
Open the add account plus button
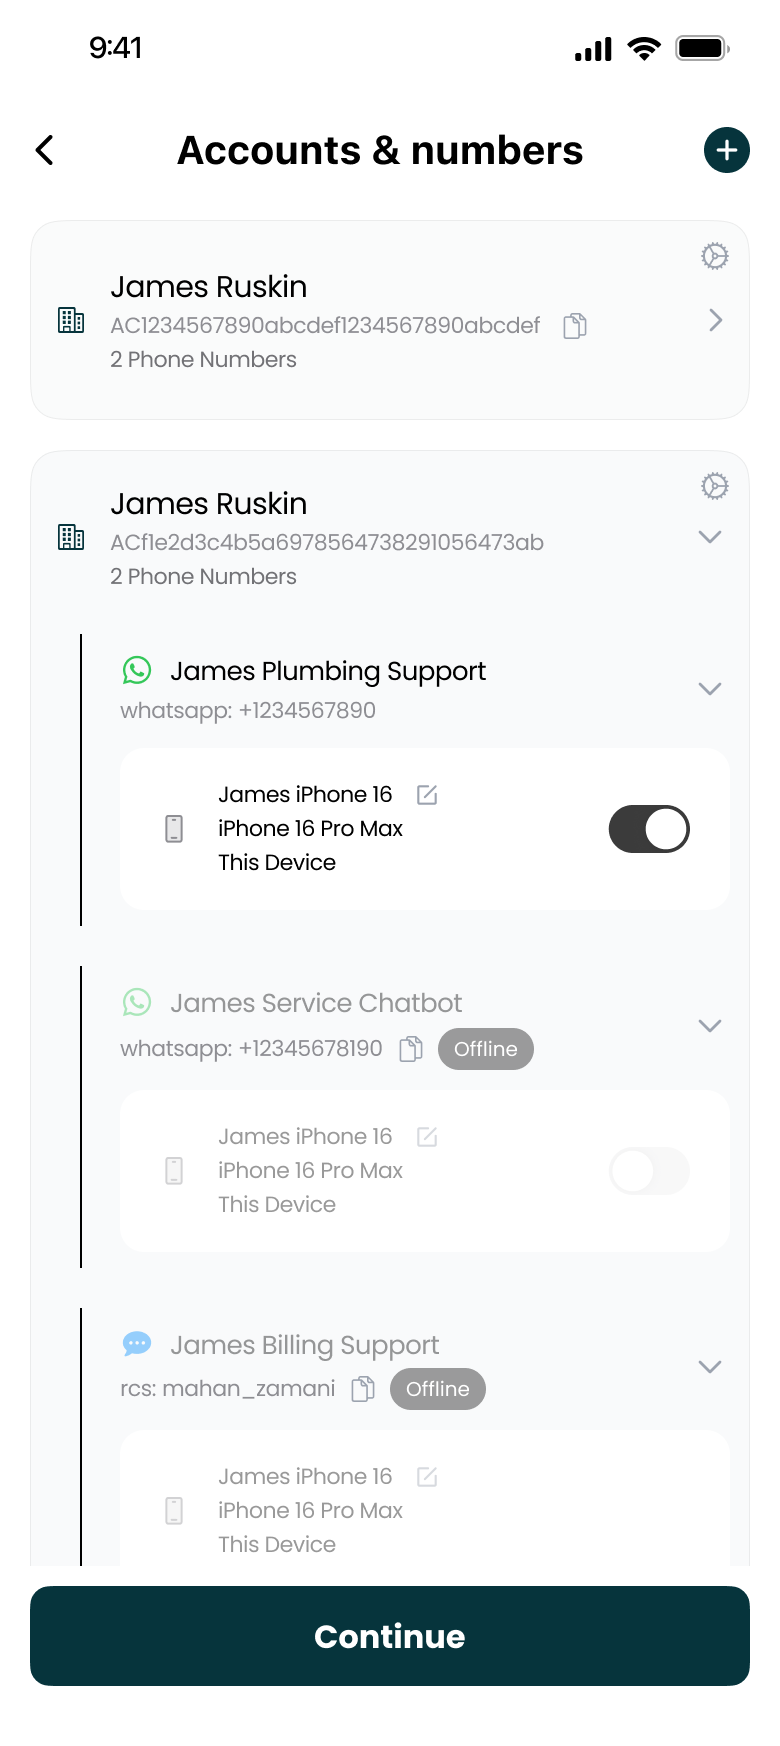click(727, 149)
